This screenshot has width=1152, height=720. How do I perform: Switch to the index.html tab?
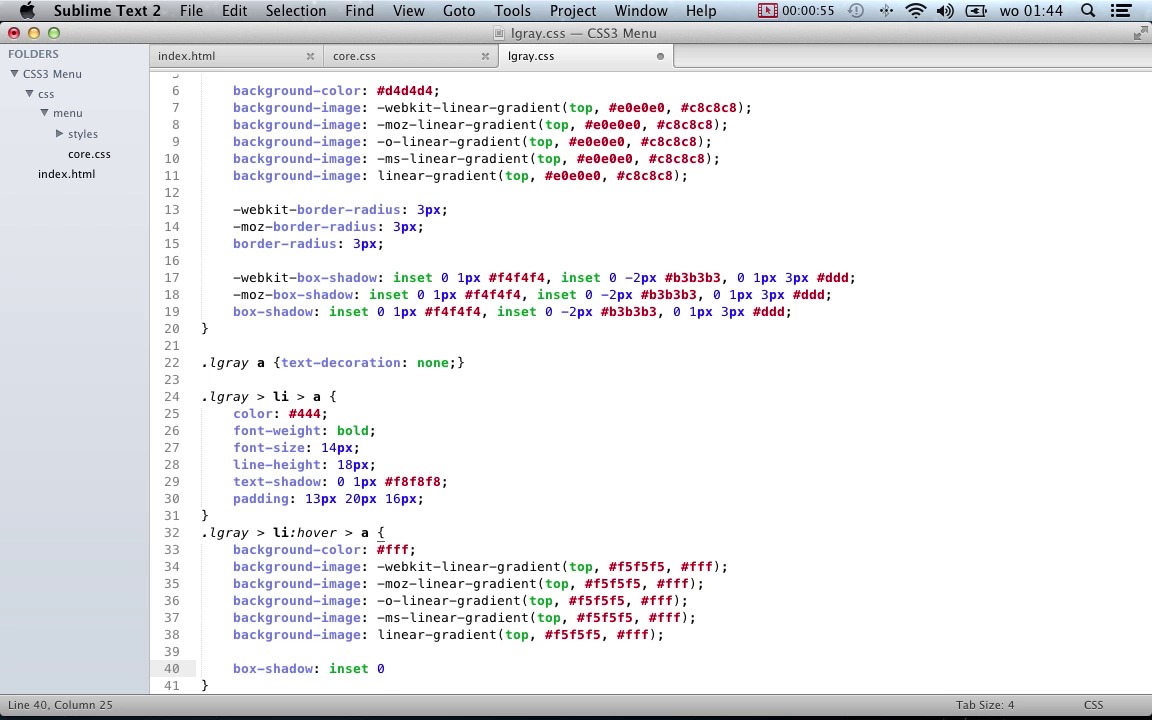tap(187, 56)
